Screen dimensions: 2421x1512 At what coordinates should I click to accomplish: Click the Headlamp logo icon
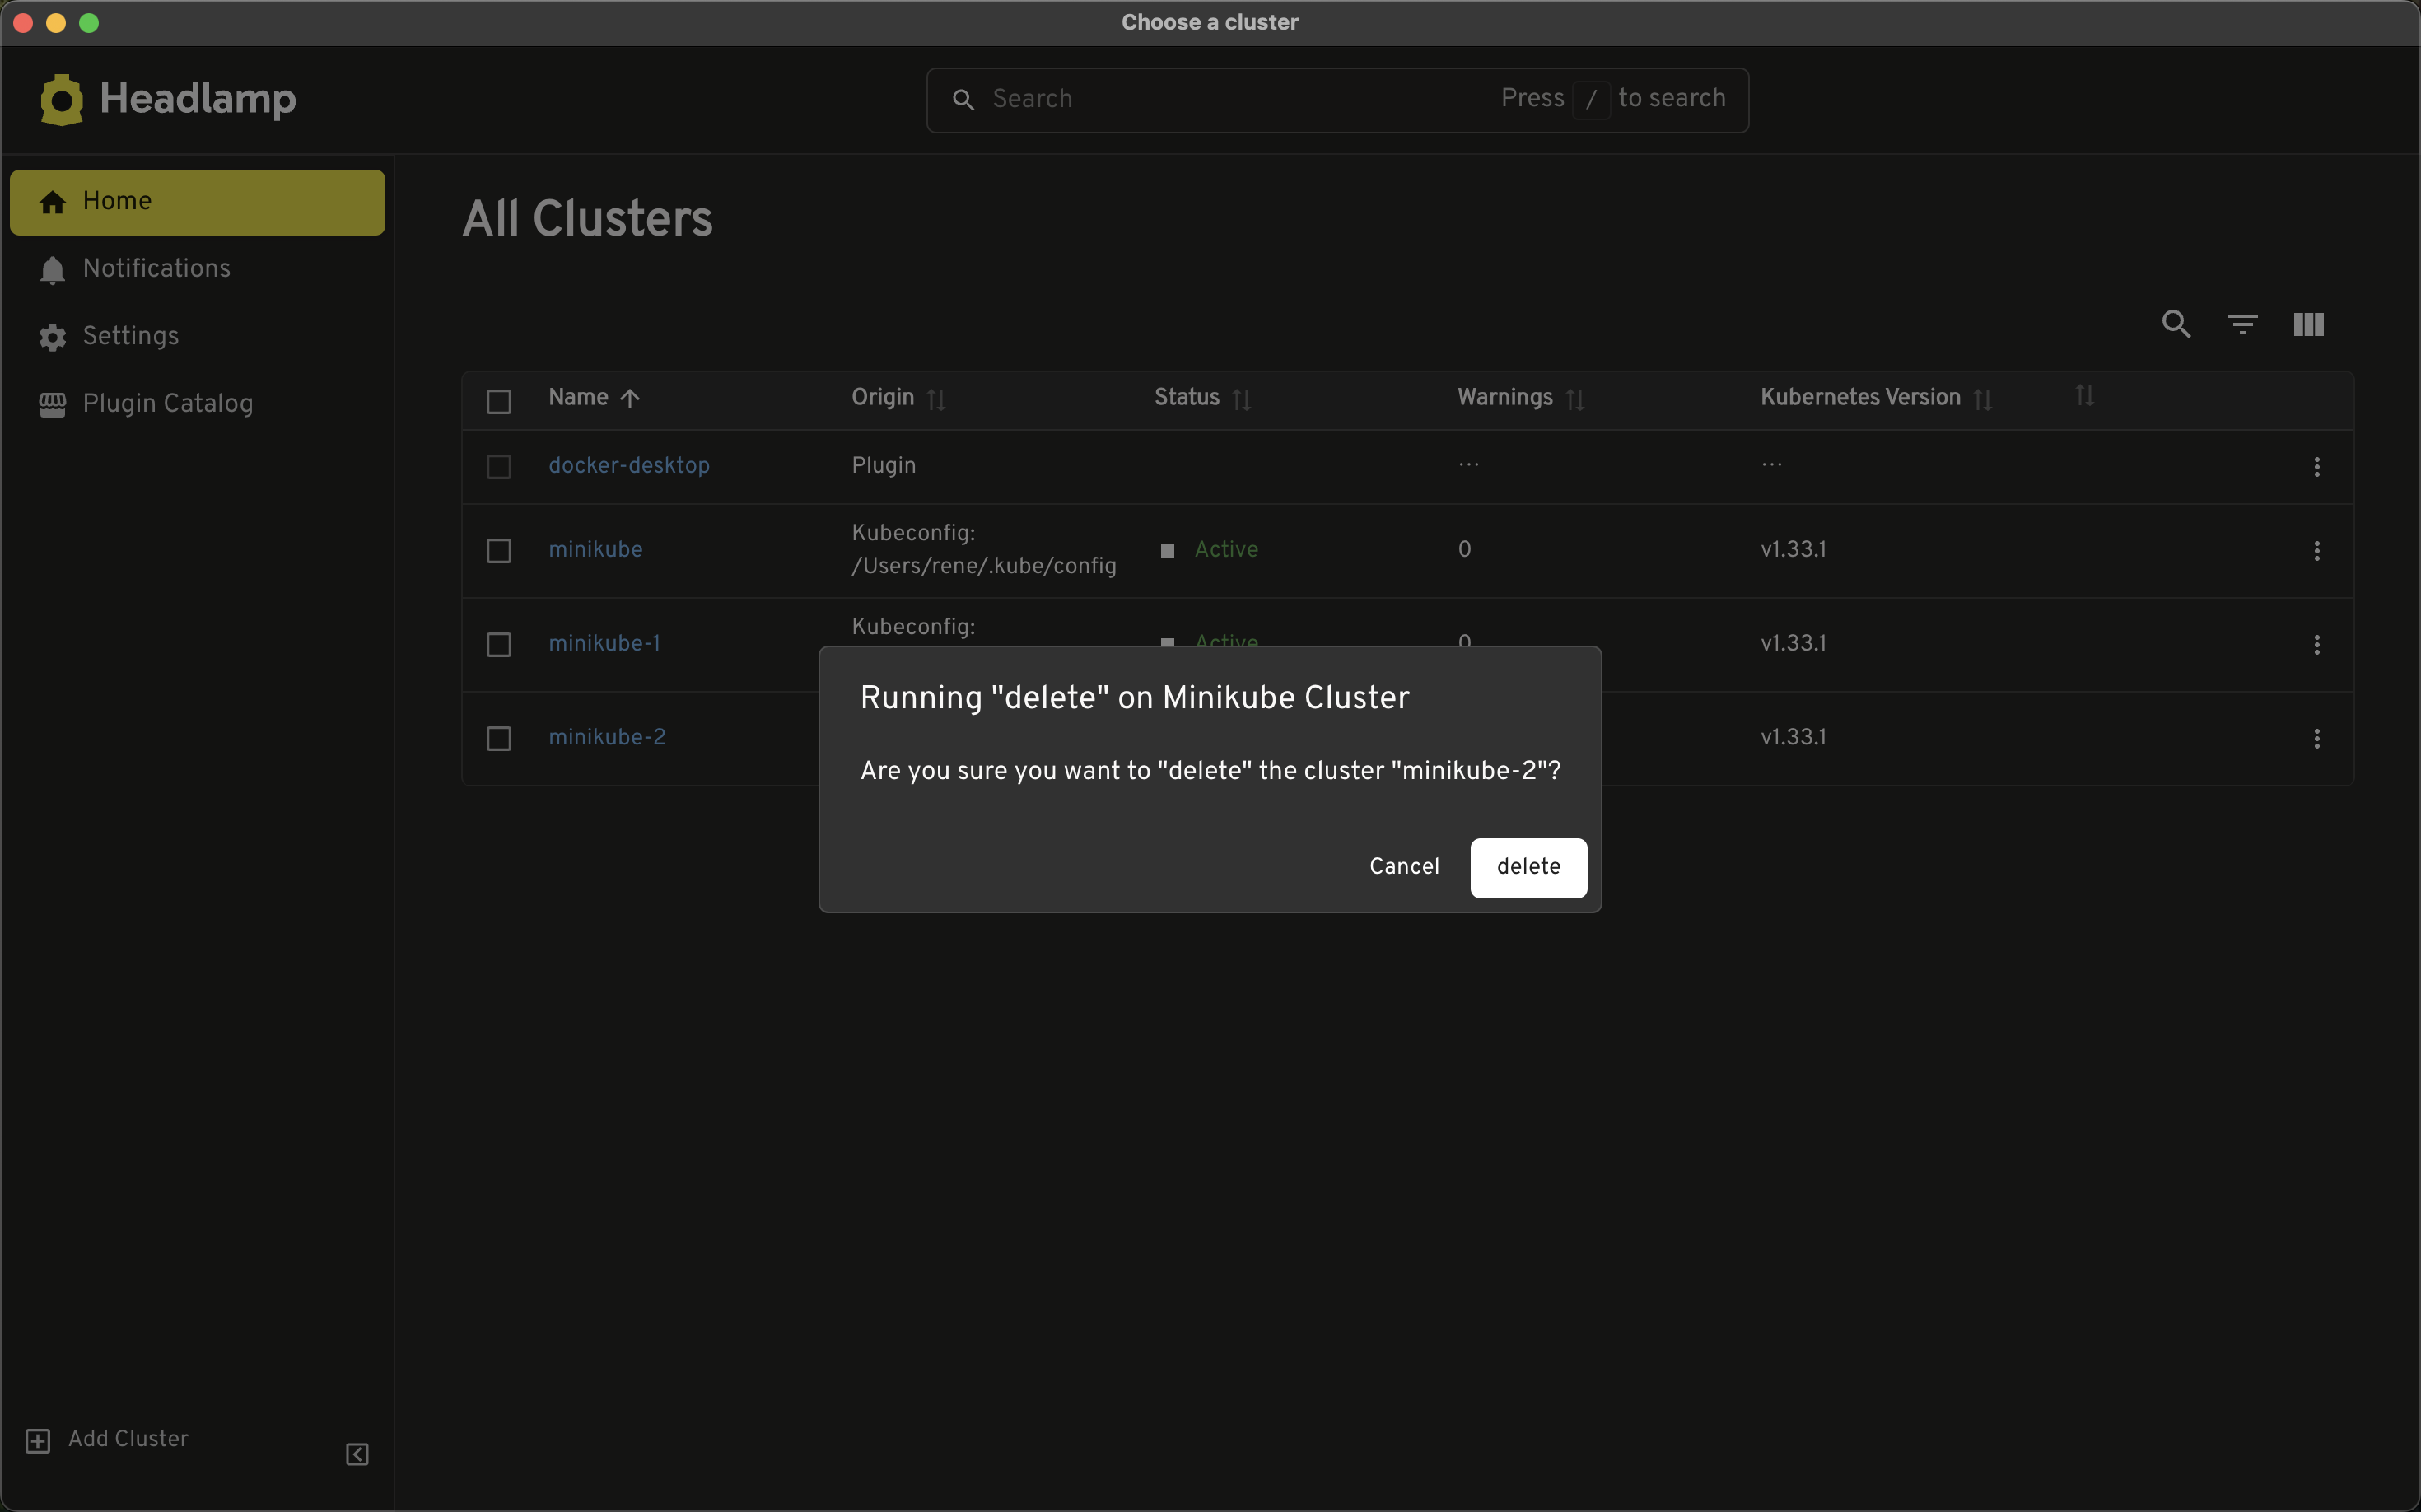61,99
